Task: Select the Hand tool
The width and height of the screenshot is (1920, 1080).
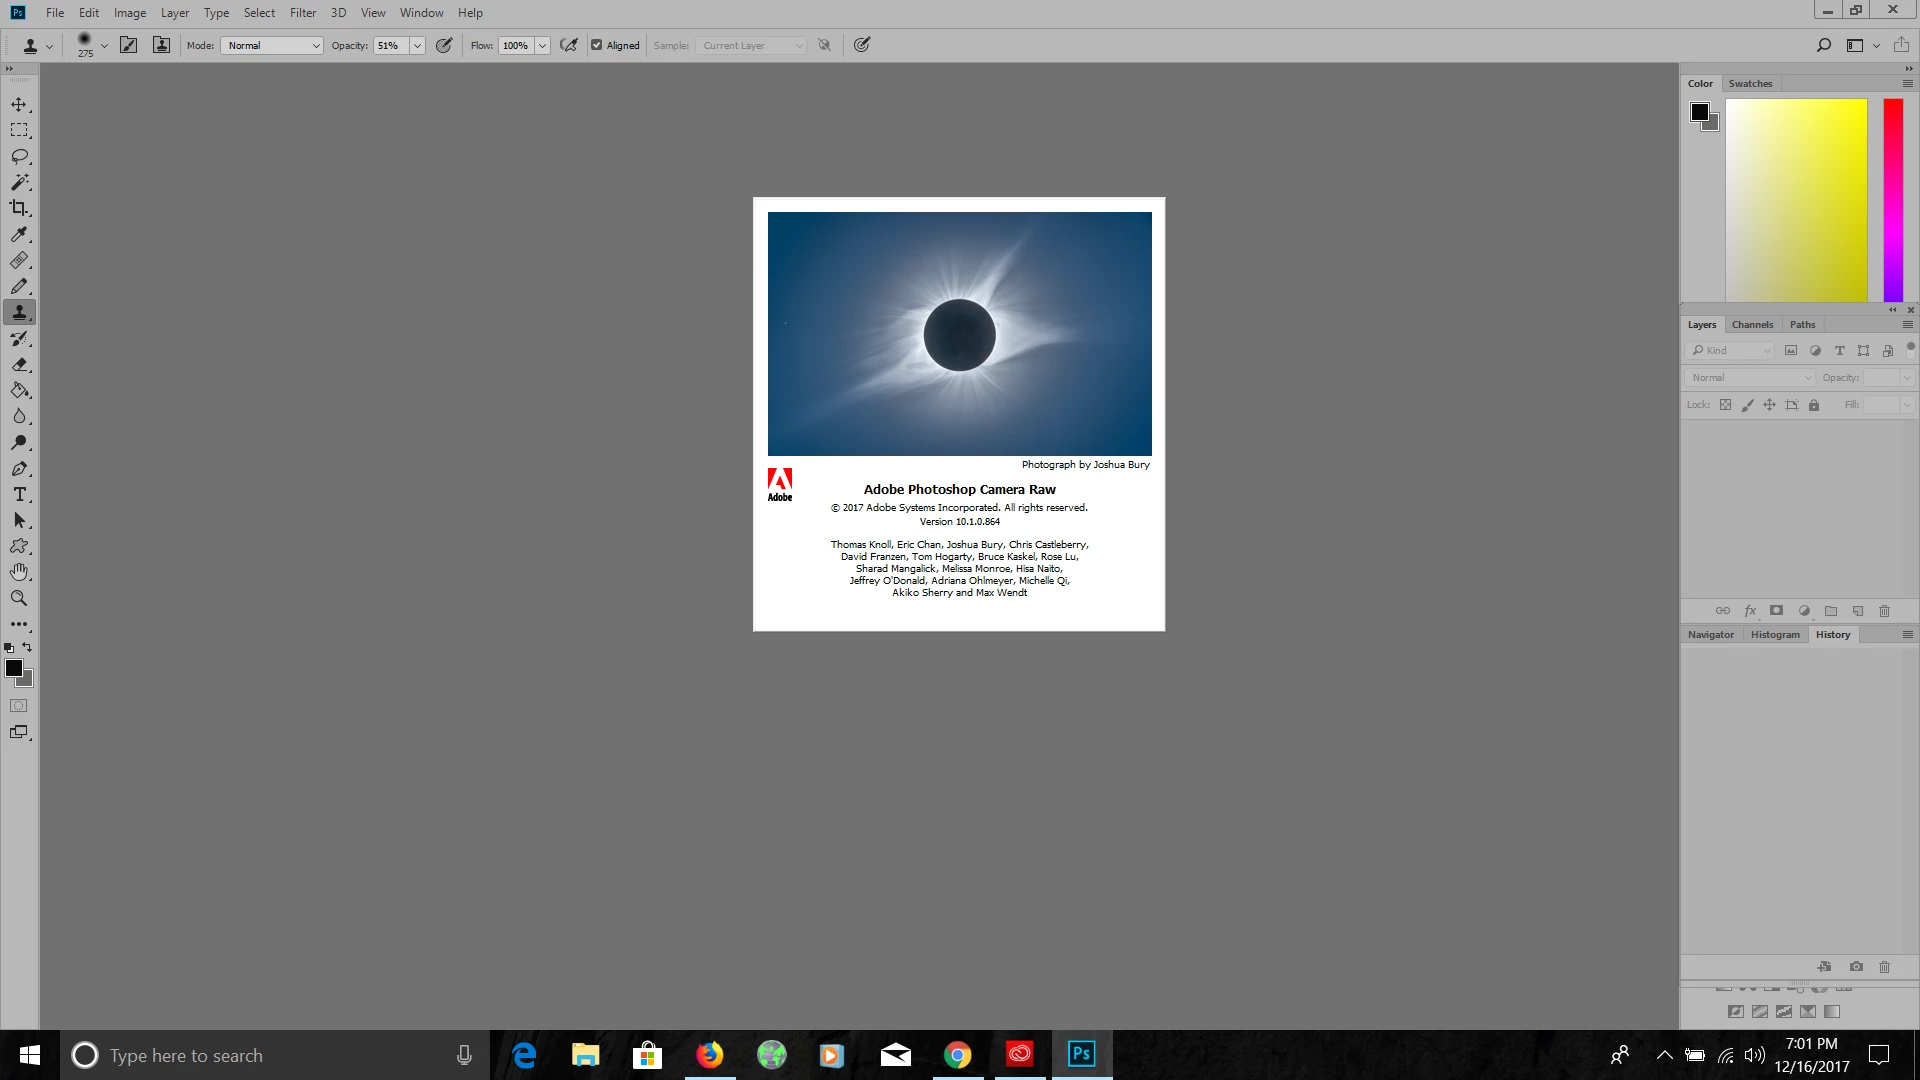Action: tap(19, 572)
